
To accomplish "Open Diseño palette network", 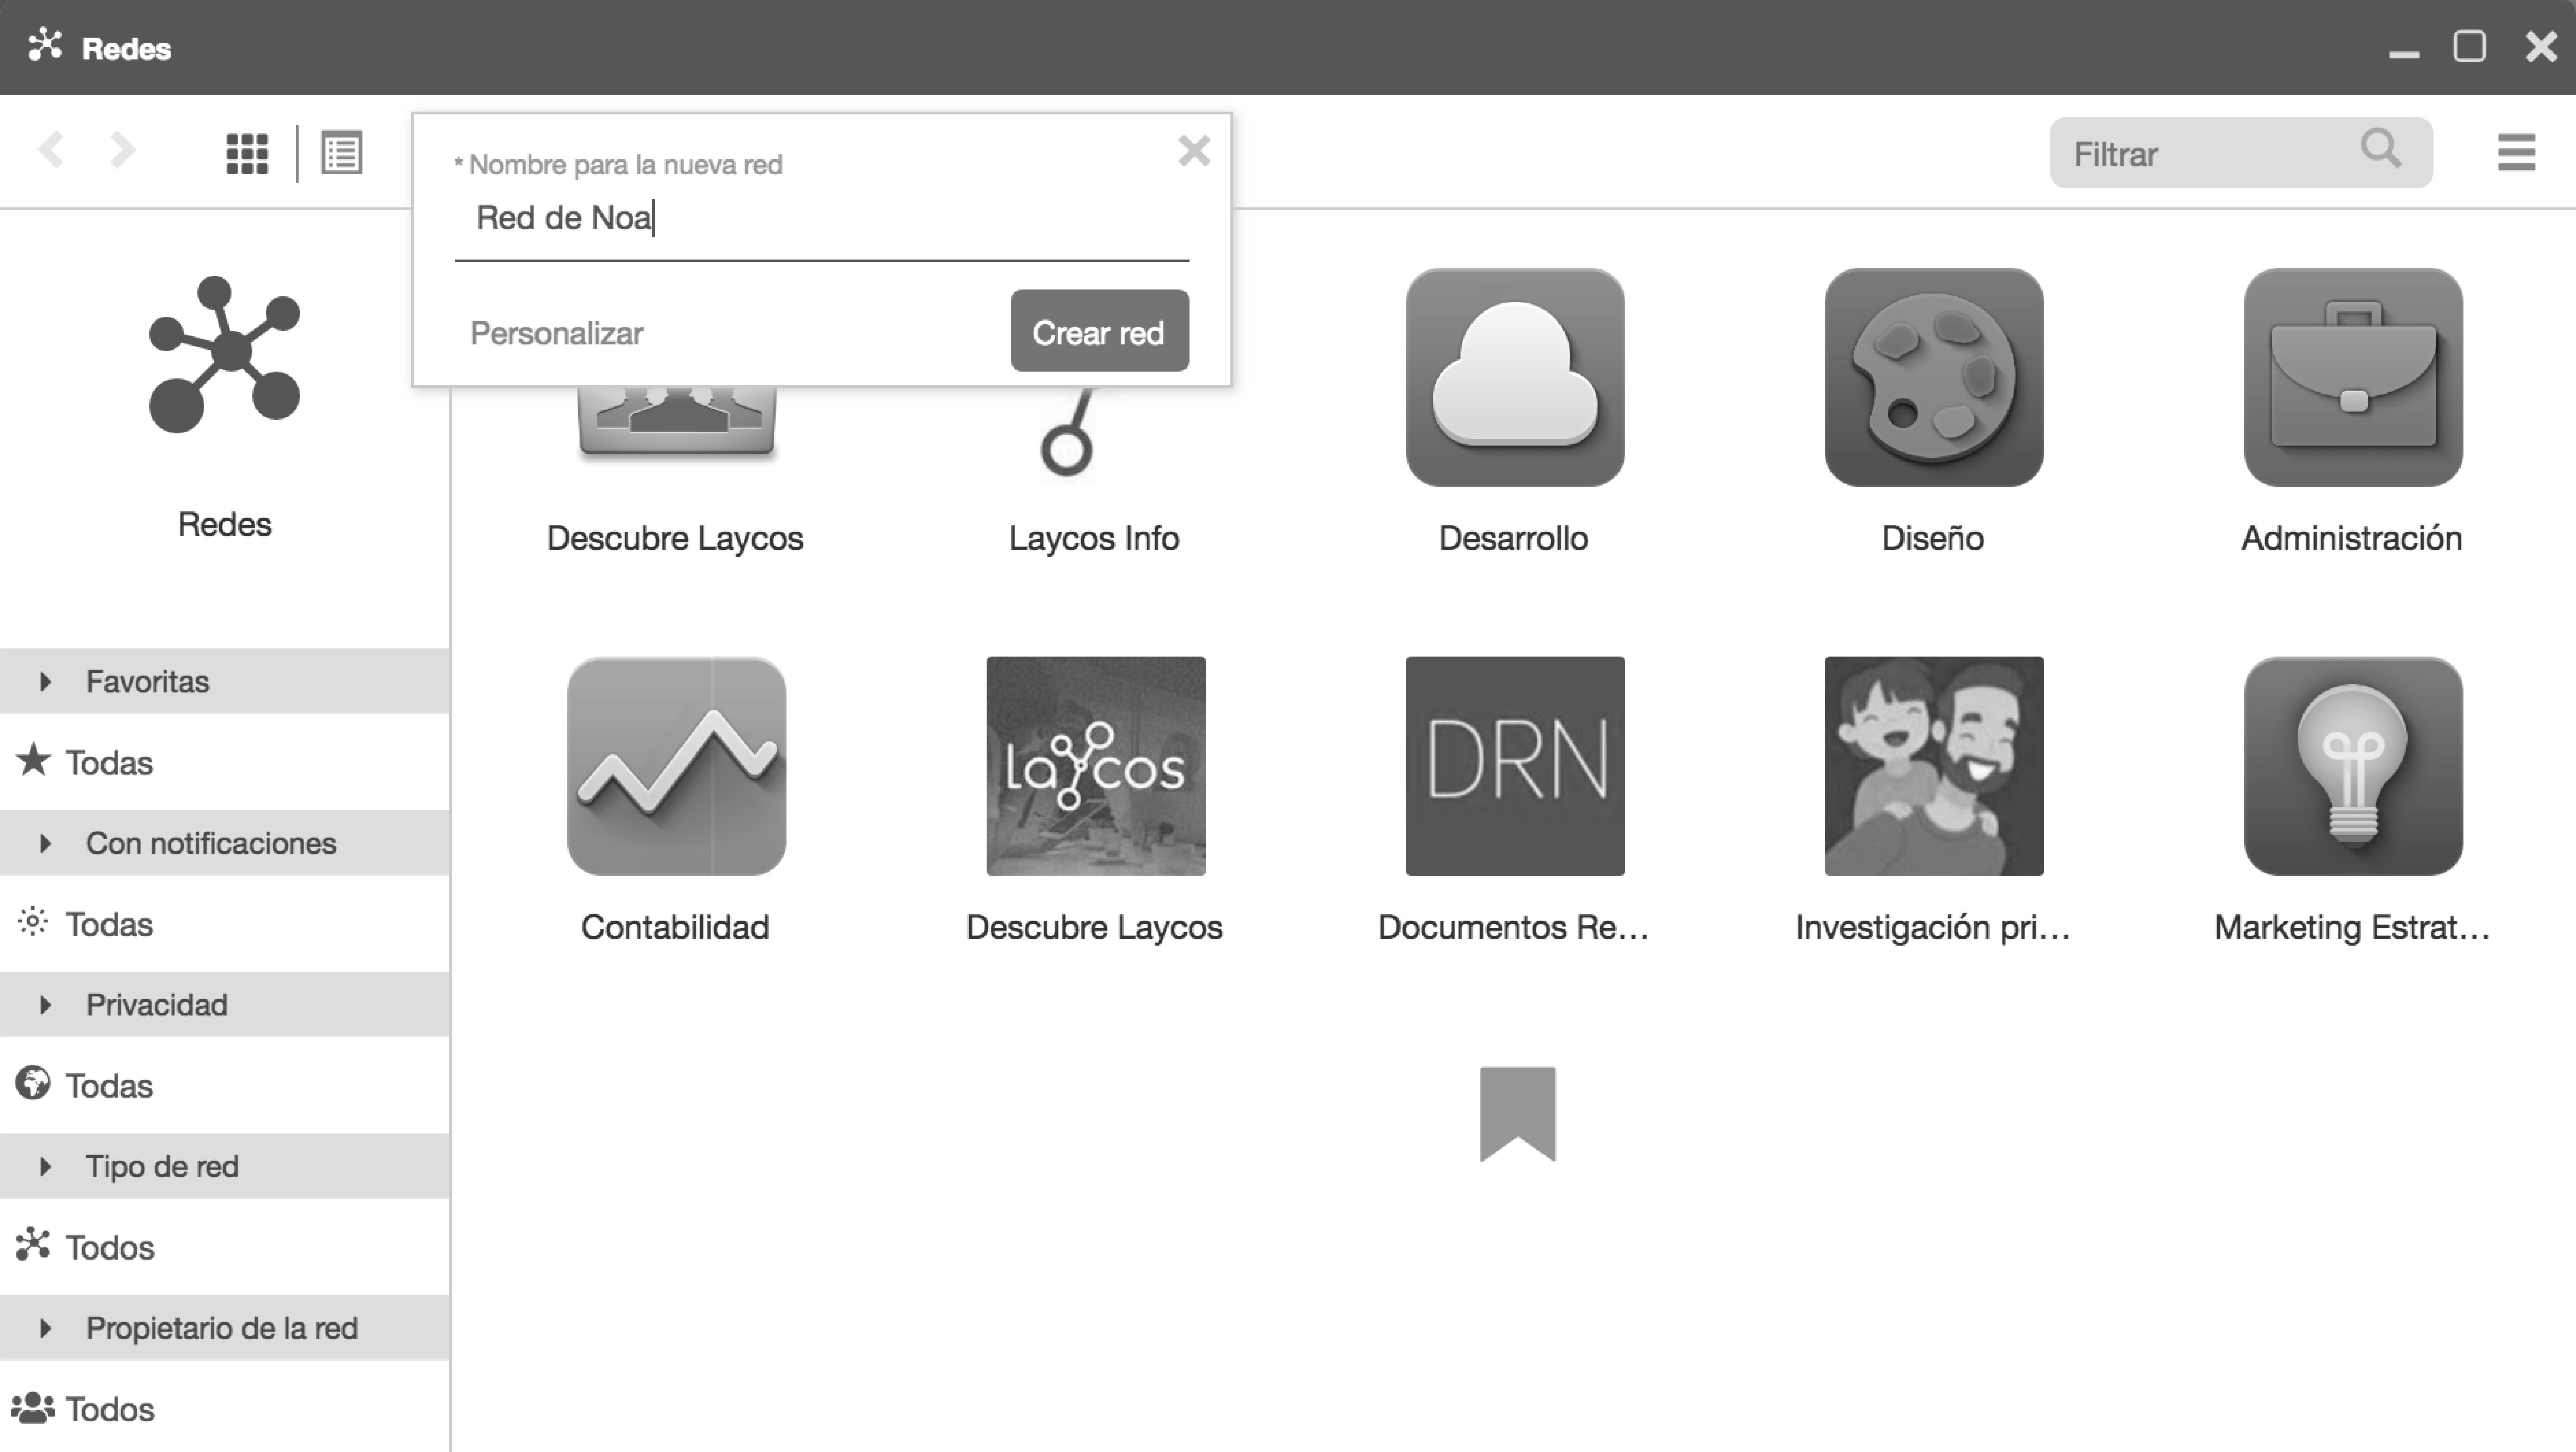I will (x=1934, y=377).
